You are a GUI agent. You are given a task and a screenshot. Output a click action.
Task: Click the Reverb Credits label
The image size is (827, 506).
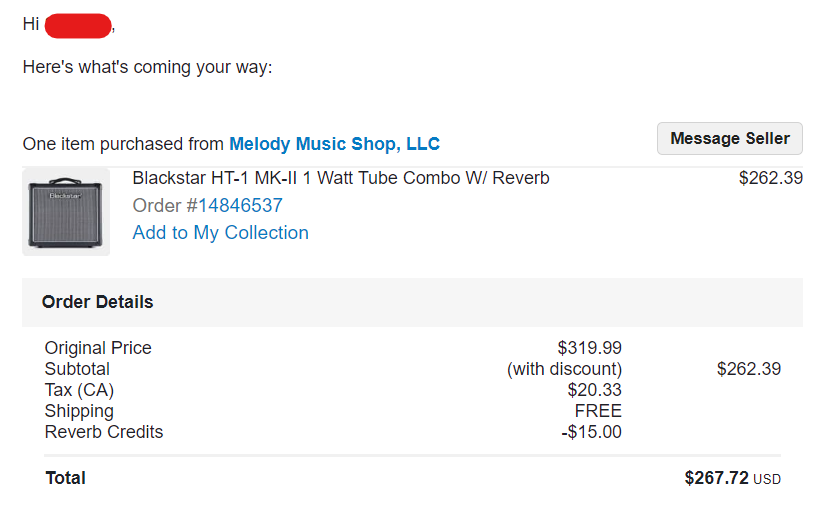104,432
